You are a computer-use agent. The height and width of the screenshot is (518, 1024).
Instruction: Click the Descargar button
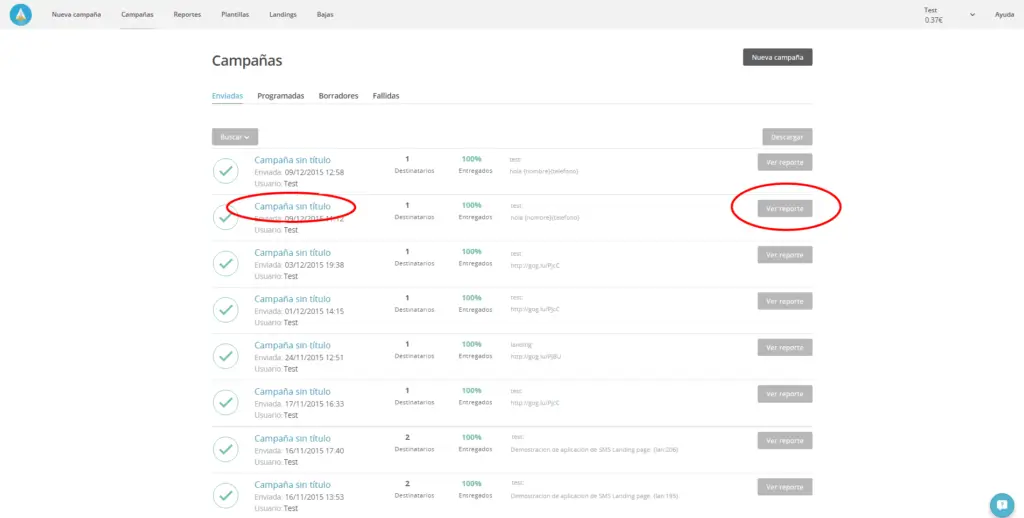click(x=786, y=137)
